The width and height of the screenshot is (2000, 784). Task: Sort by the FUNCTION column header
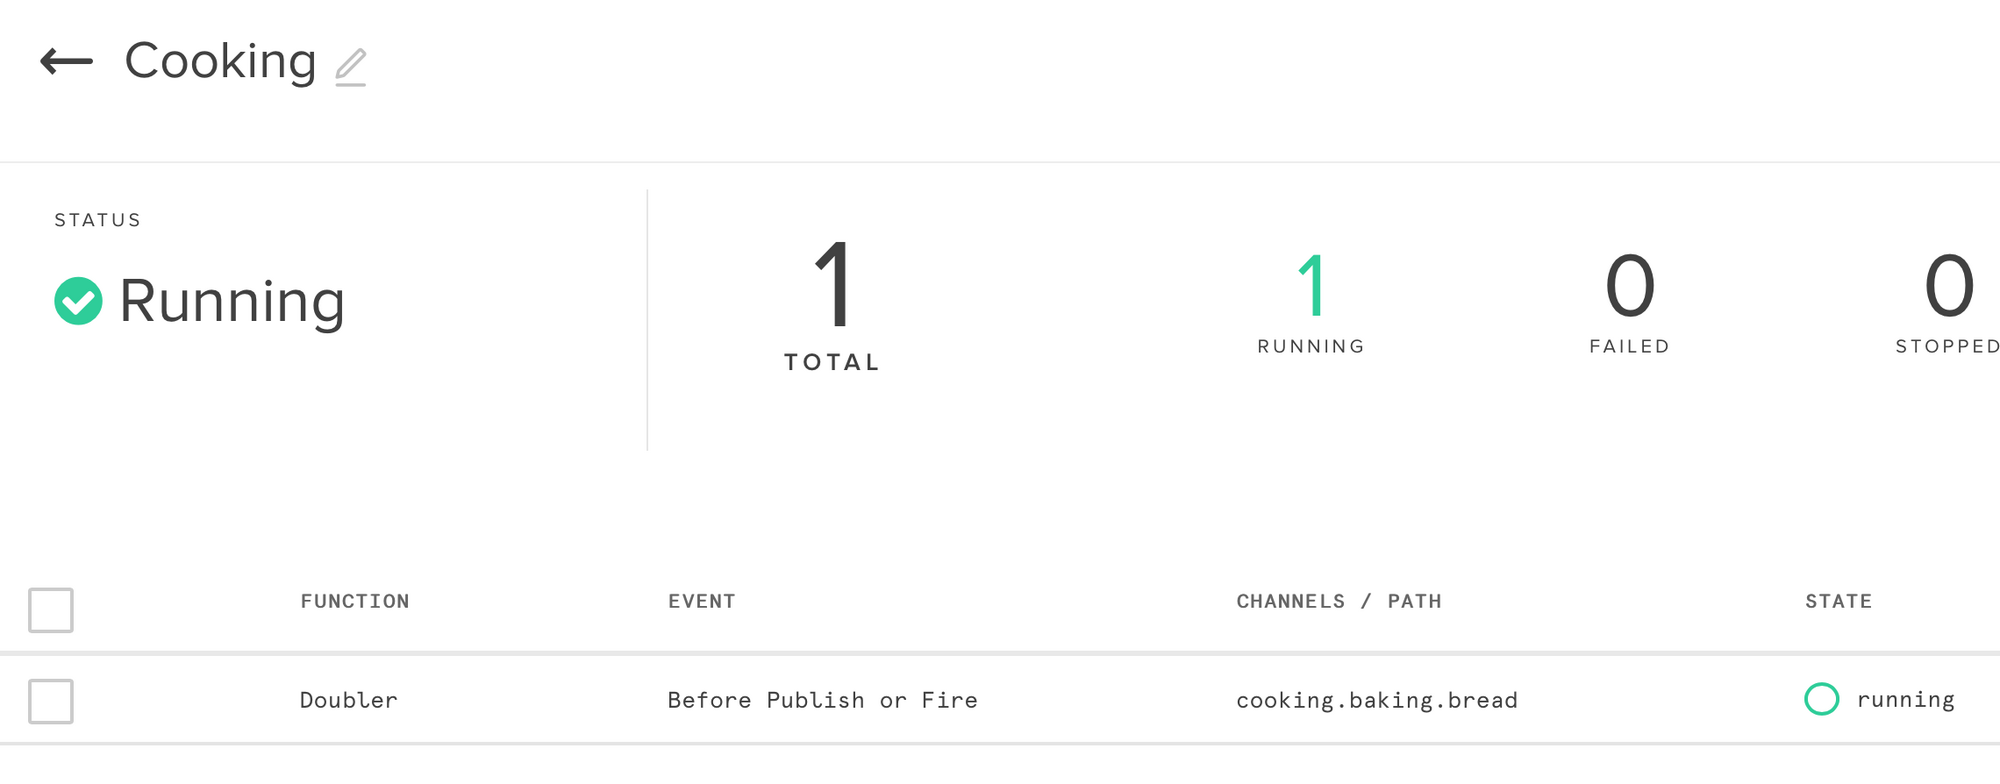pos(355,601)
